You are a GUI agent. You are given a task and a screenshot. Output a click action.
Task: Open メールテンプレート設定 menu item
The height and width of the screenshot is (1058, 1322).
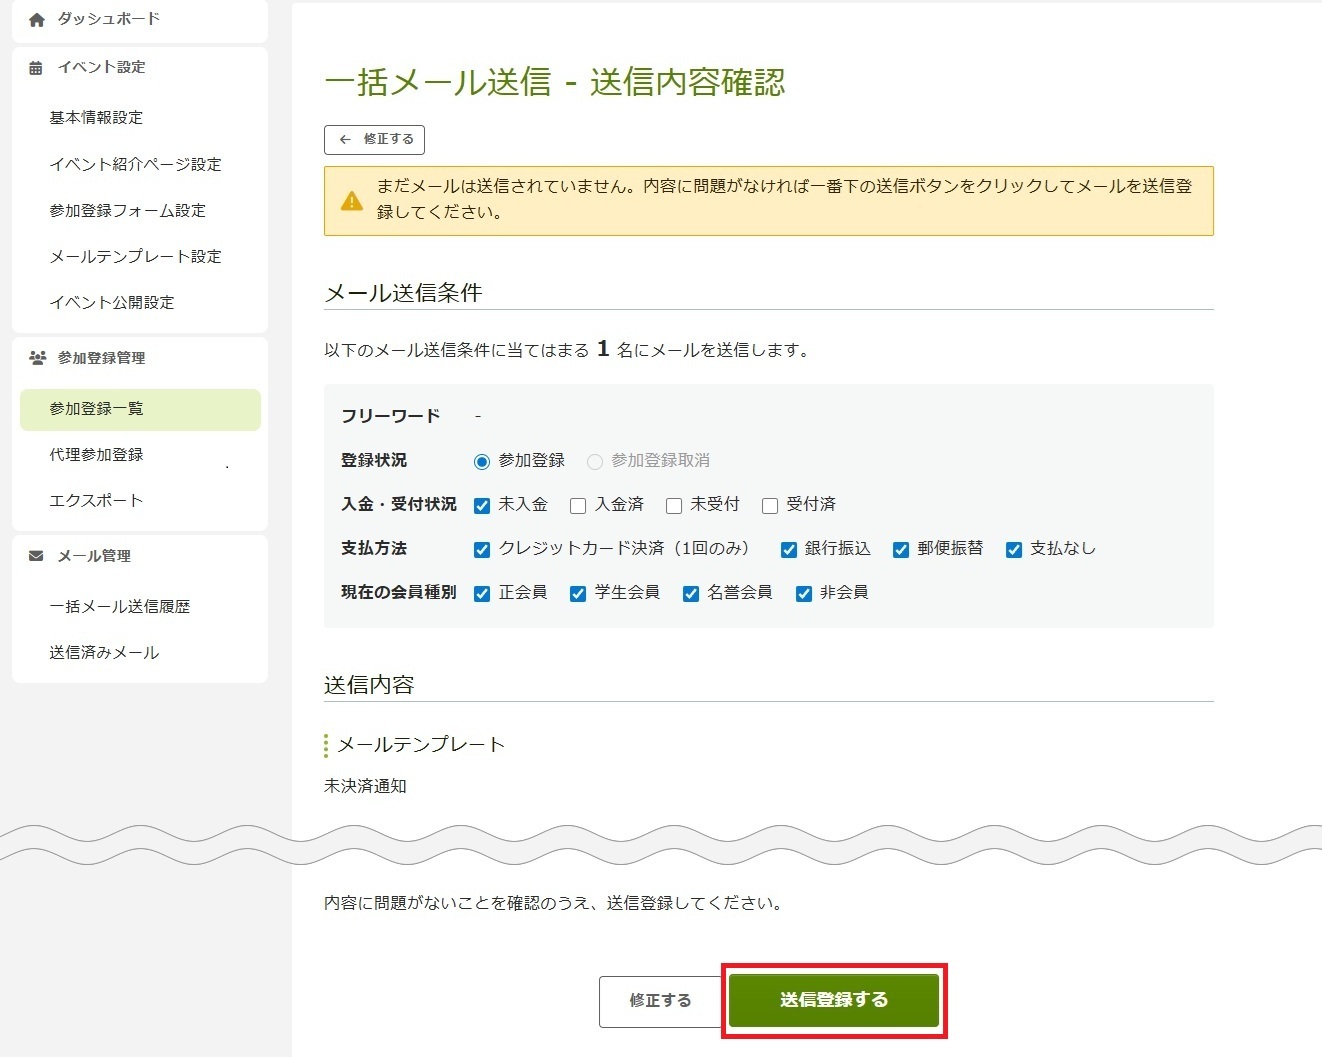[x=135, y=257]
